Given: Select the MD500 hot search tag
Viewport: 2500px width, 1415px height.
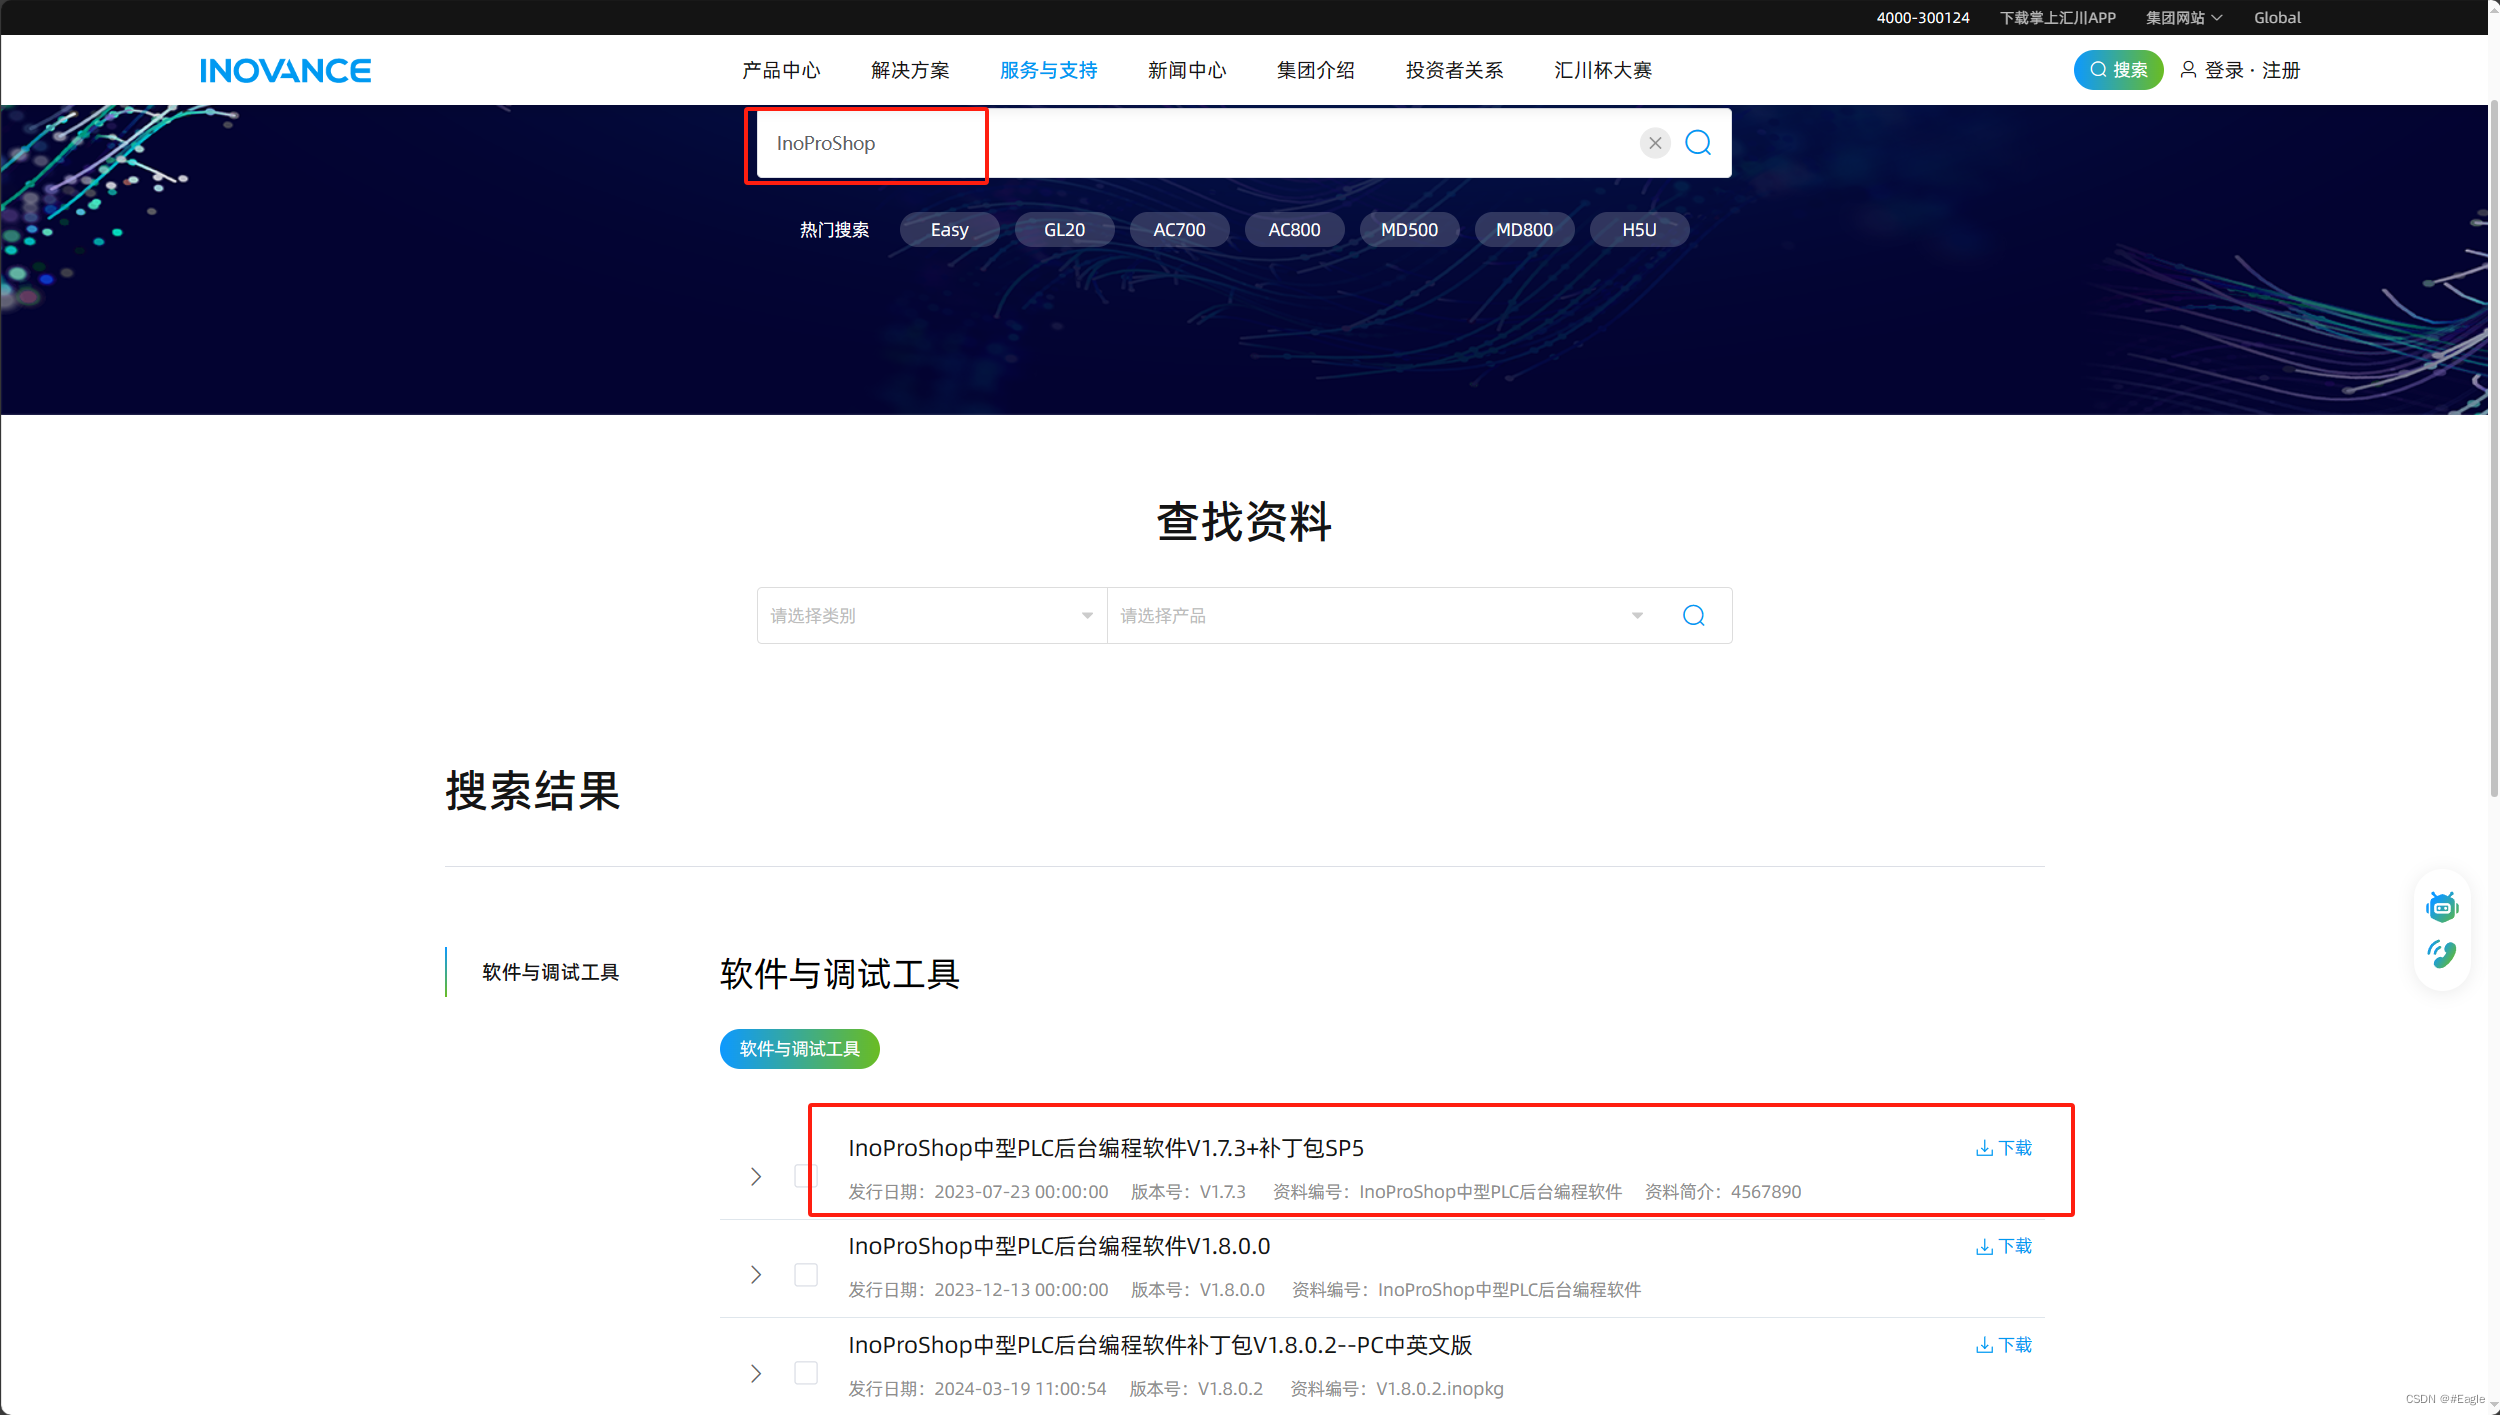Looking at the screenshot, I should [x=1408, y=230].
